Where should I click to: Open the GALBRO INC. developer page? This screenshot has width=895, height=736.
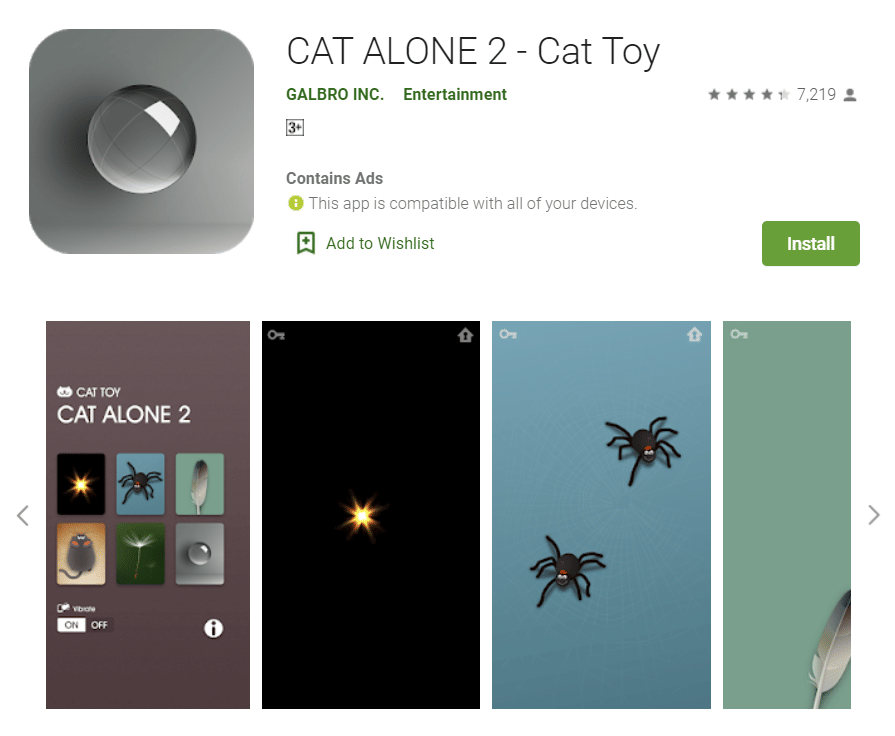point(335,94)
